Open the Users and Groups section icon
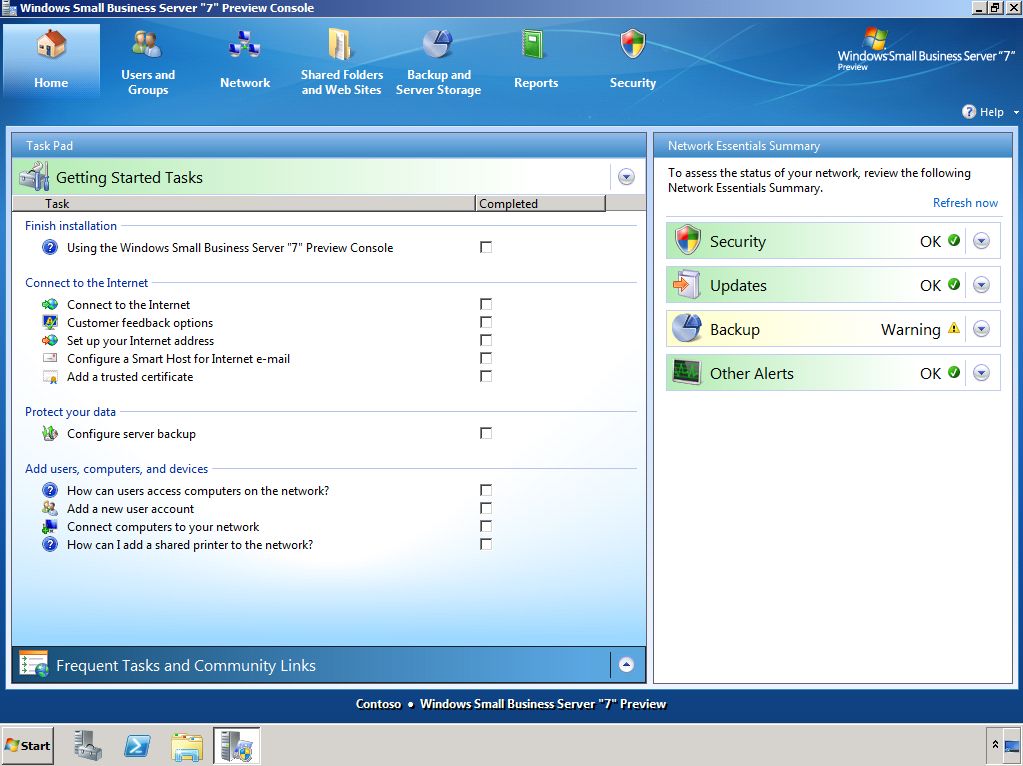Viewport: 1023px width, 766px height. coord(147,45)
